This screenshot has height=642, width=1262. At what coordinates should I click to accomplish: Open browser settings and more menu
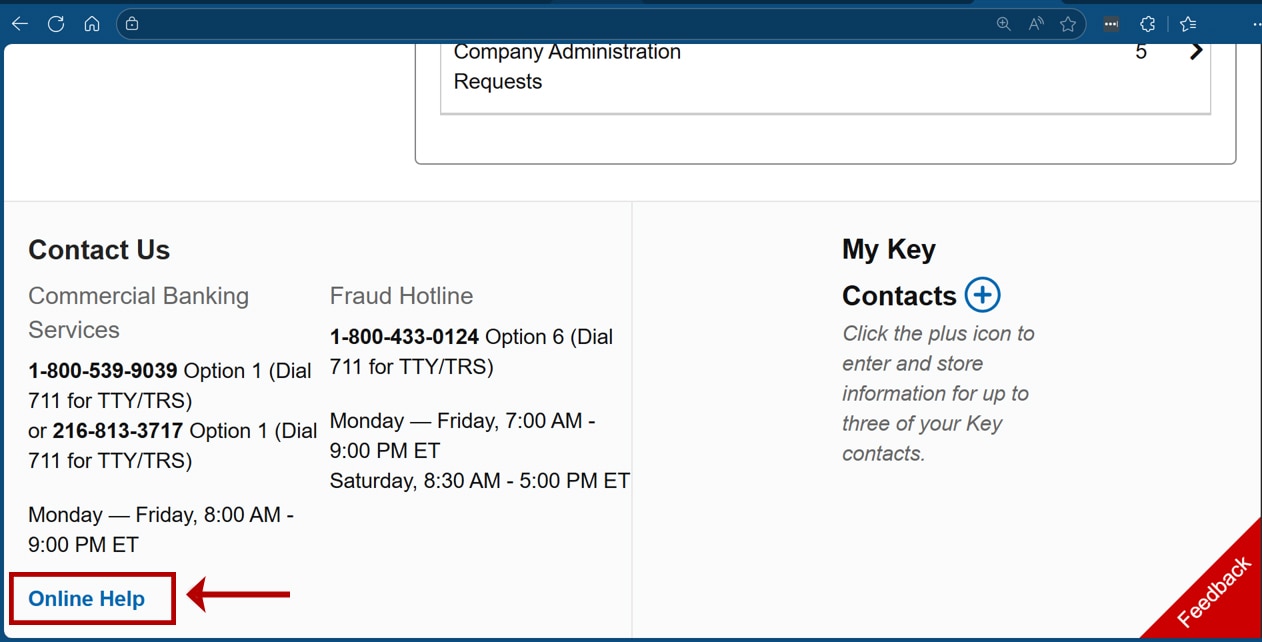click(1255, 24)
